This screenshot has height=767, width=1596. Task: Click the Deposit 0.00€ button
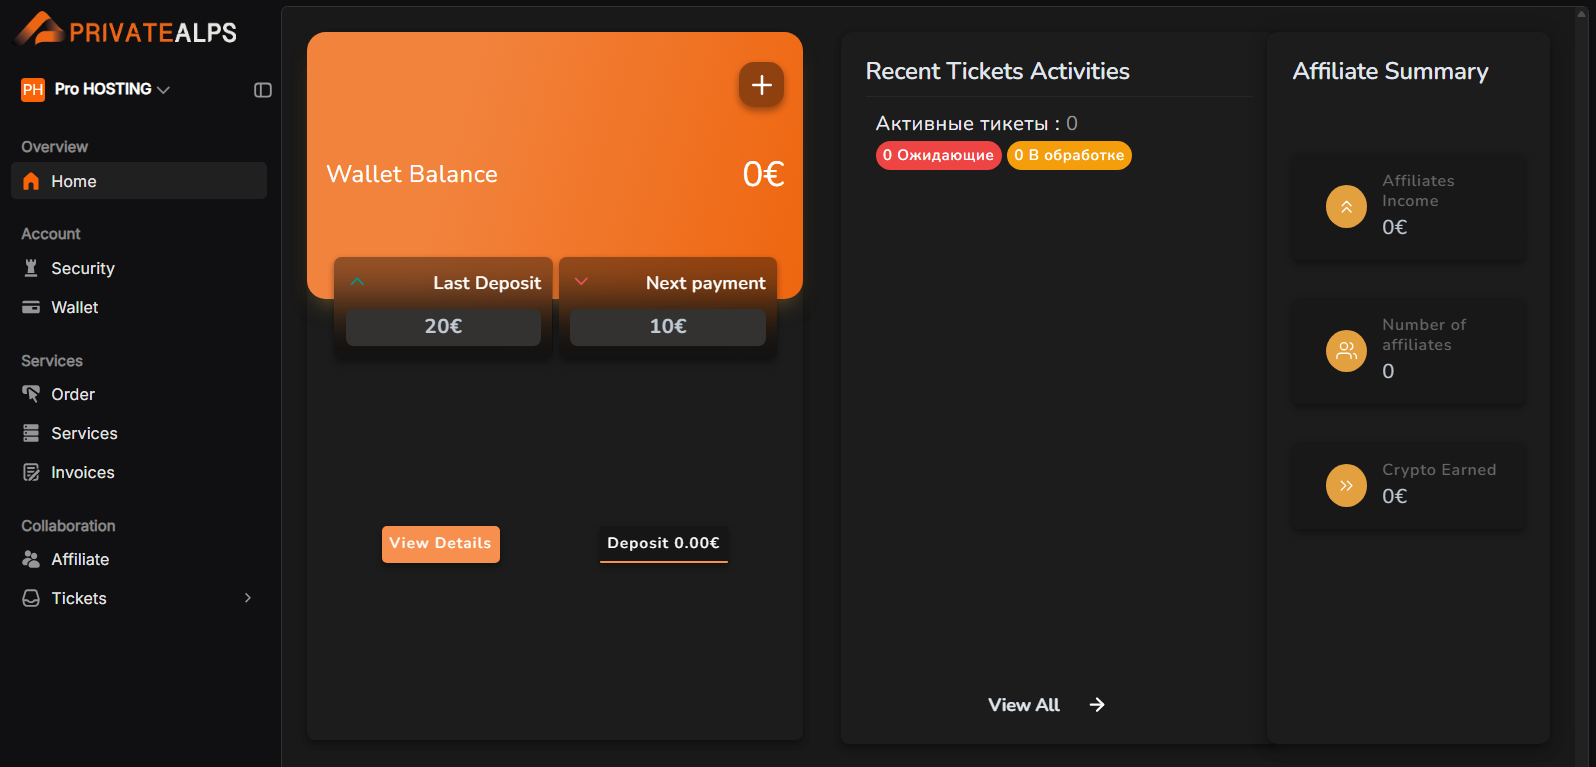point(663,544)
